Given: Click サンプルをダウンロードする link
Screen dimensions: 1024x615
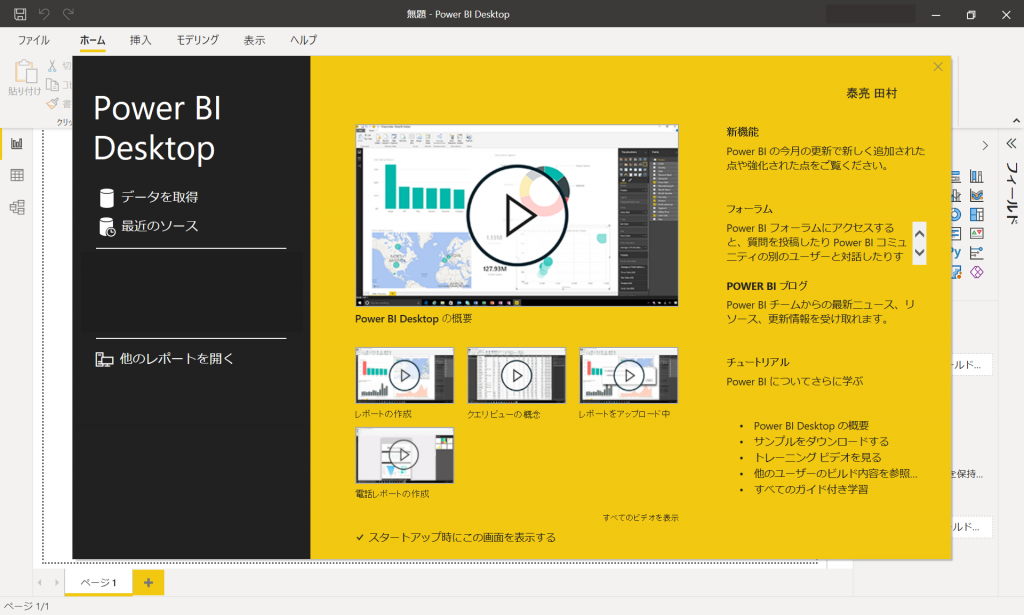Looking at the screenshot, I should point(821,441).
